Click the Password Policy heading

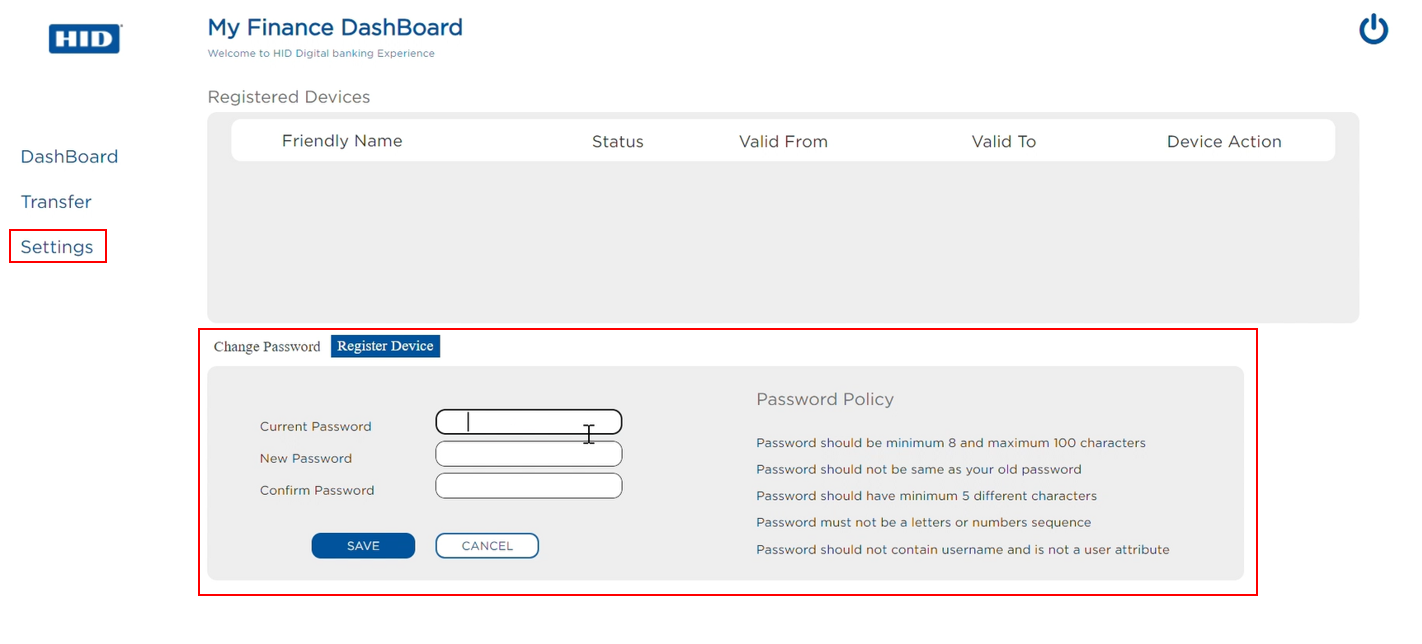click(825, 400)
